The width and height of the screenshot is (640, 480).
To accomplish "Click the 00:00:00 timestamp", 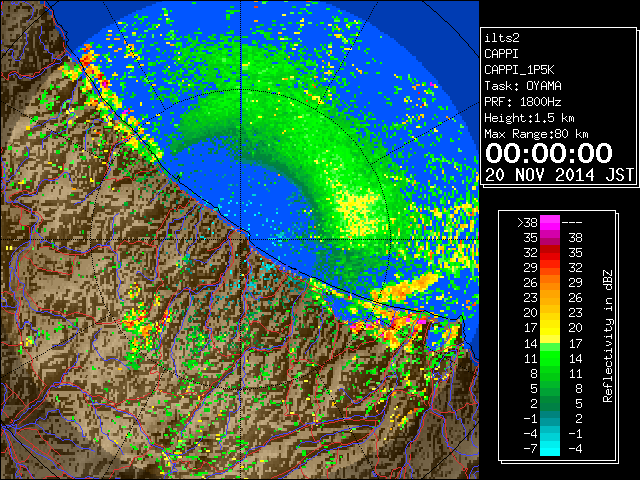I will pos(549,153).
